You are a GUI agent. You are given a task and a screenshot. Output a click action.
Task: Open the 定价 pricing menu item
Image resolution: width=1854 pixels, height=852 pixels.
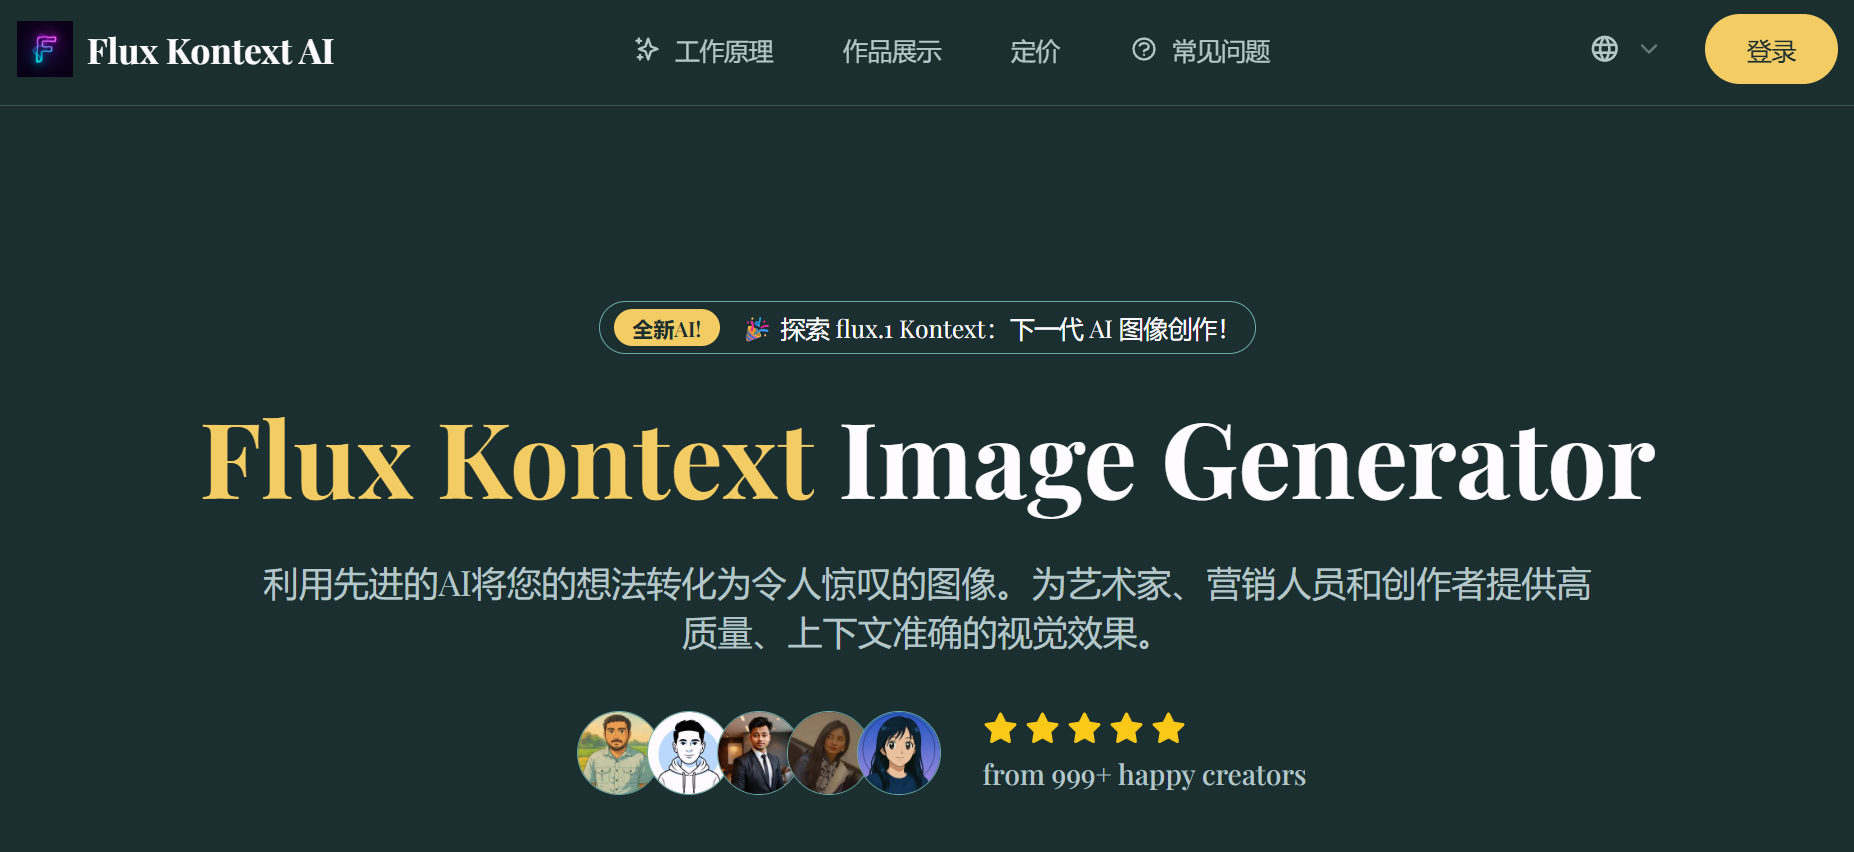coord(1035,51)
